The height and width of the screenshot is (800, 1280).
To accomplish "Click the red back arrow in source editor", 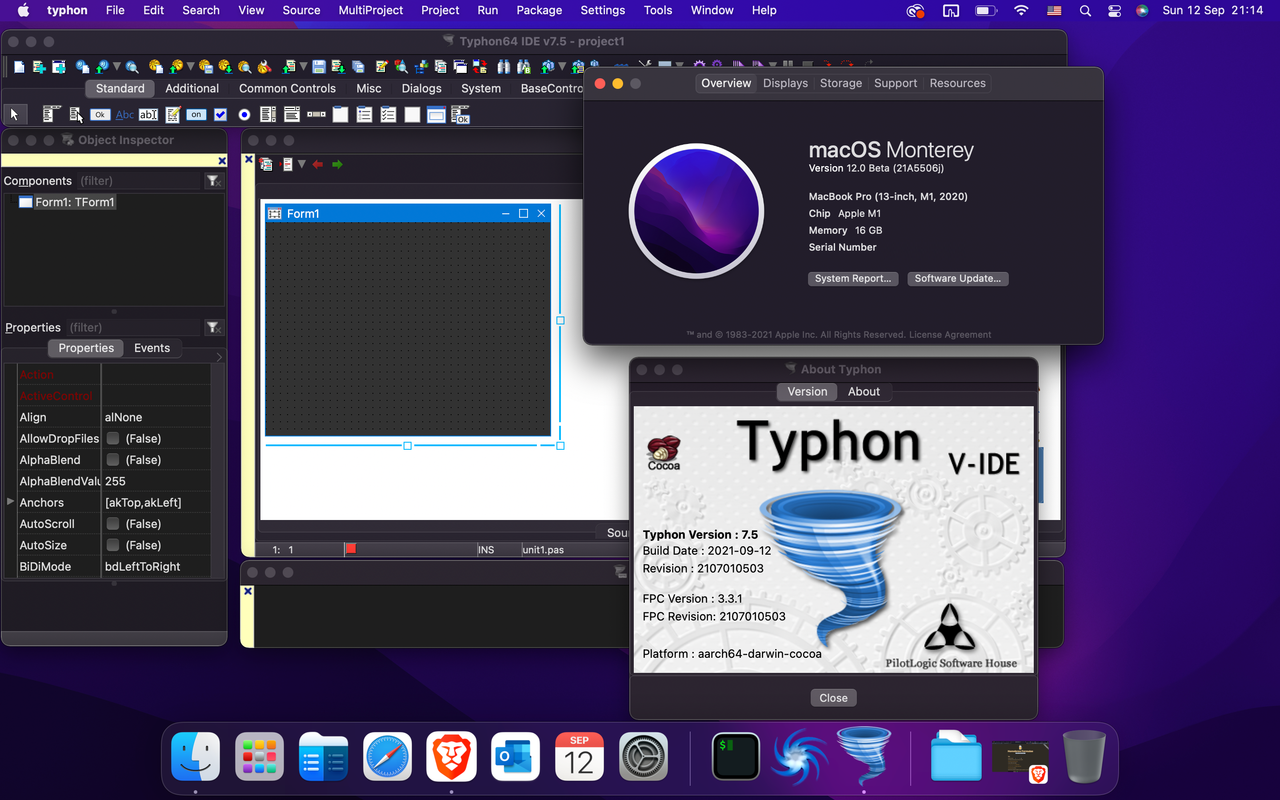I will coord(318,164).
